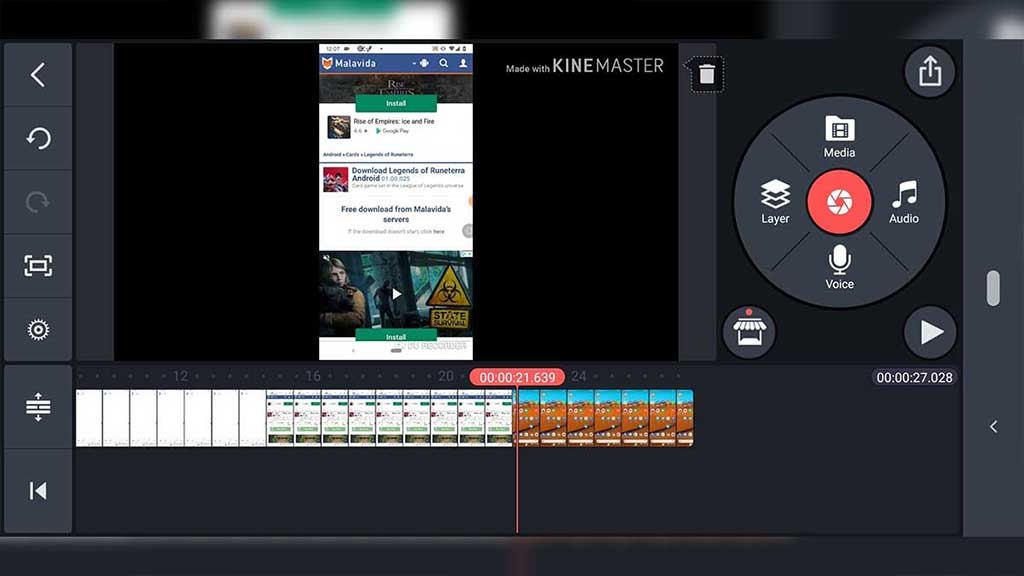Record a Voice over
This screenshot has width=1024, height=576.
click(839, 267)
